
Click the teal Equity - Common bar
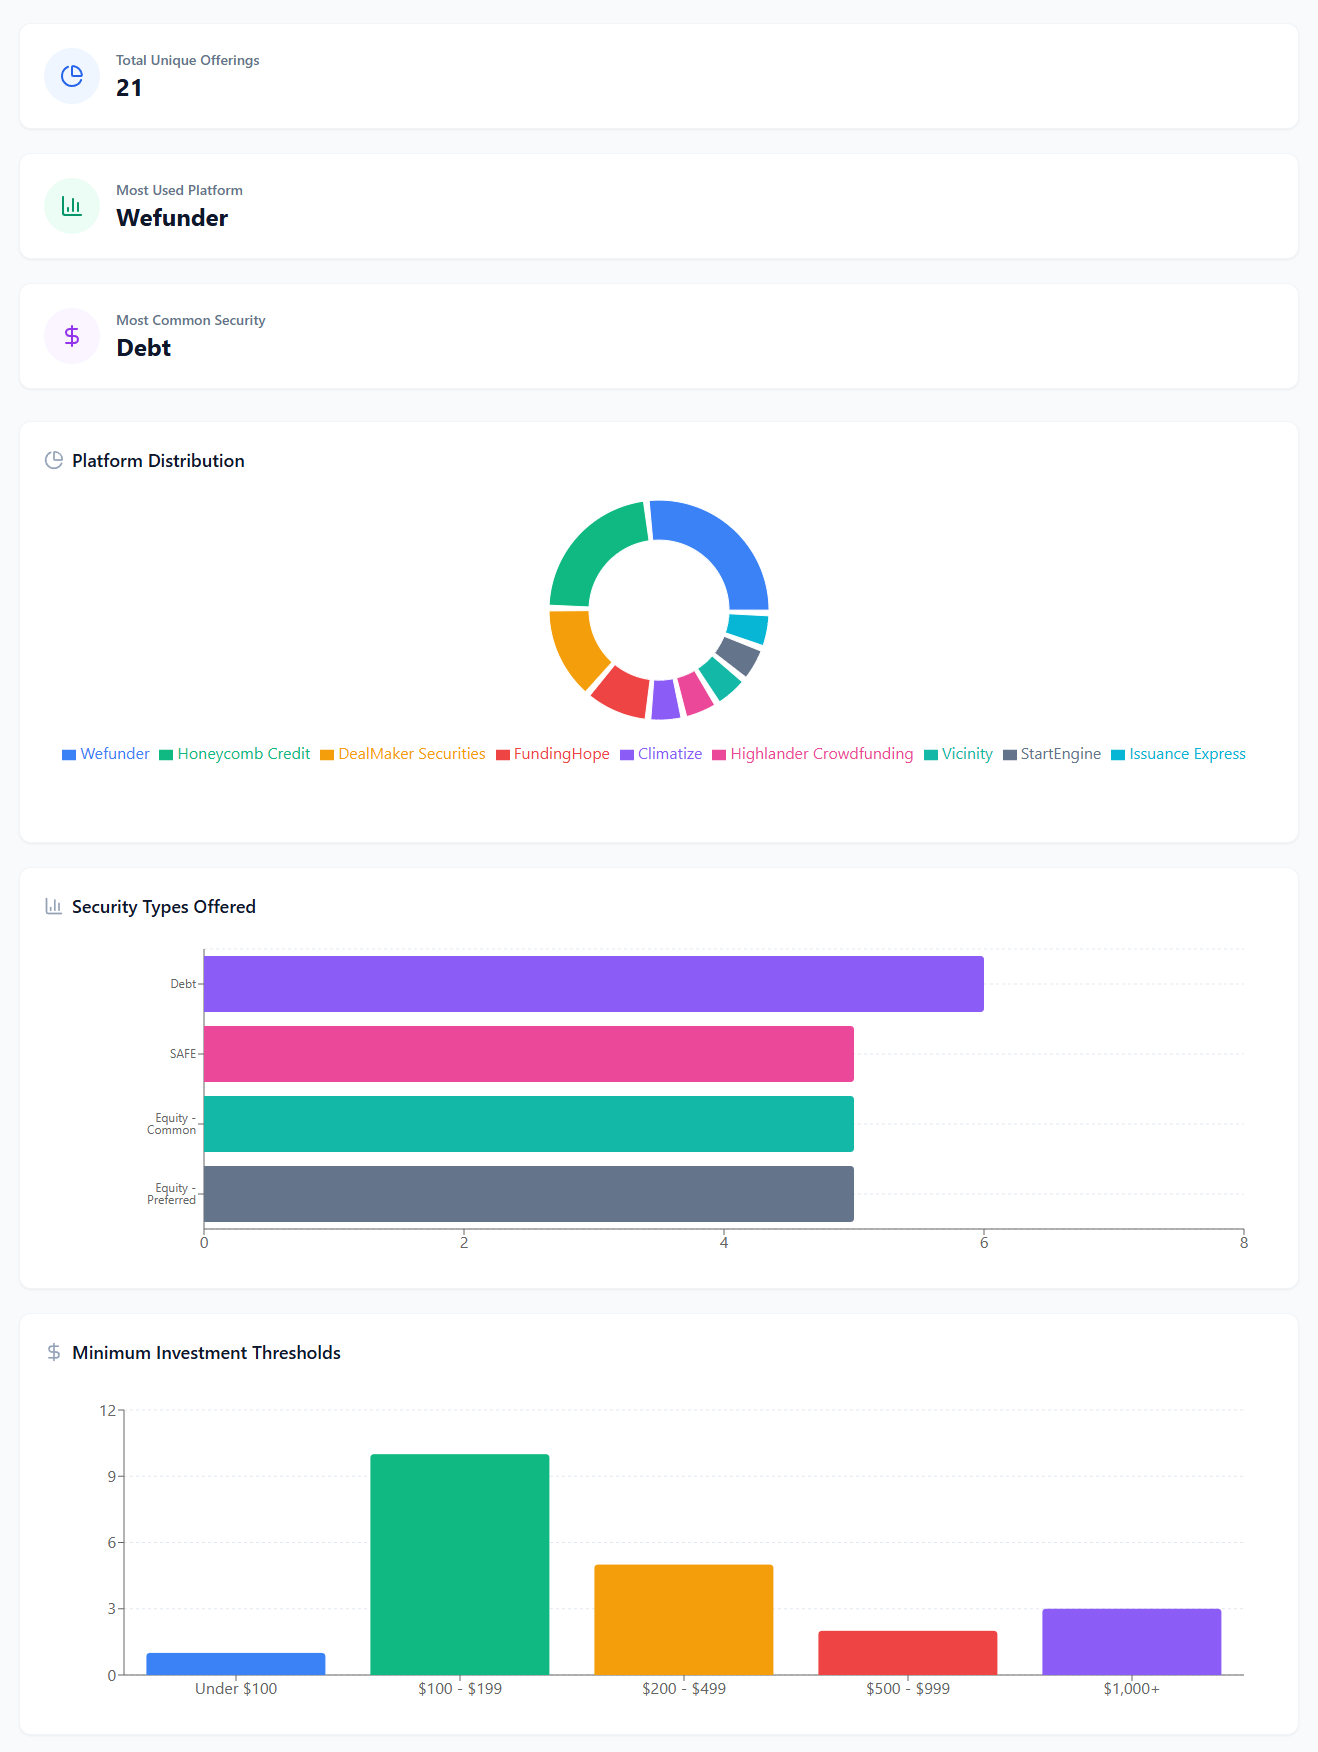coord(529,1124)
